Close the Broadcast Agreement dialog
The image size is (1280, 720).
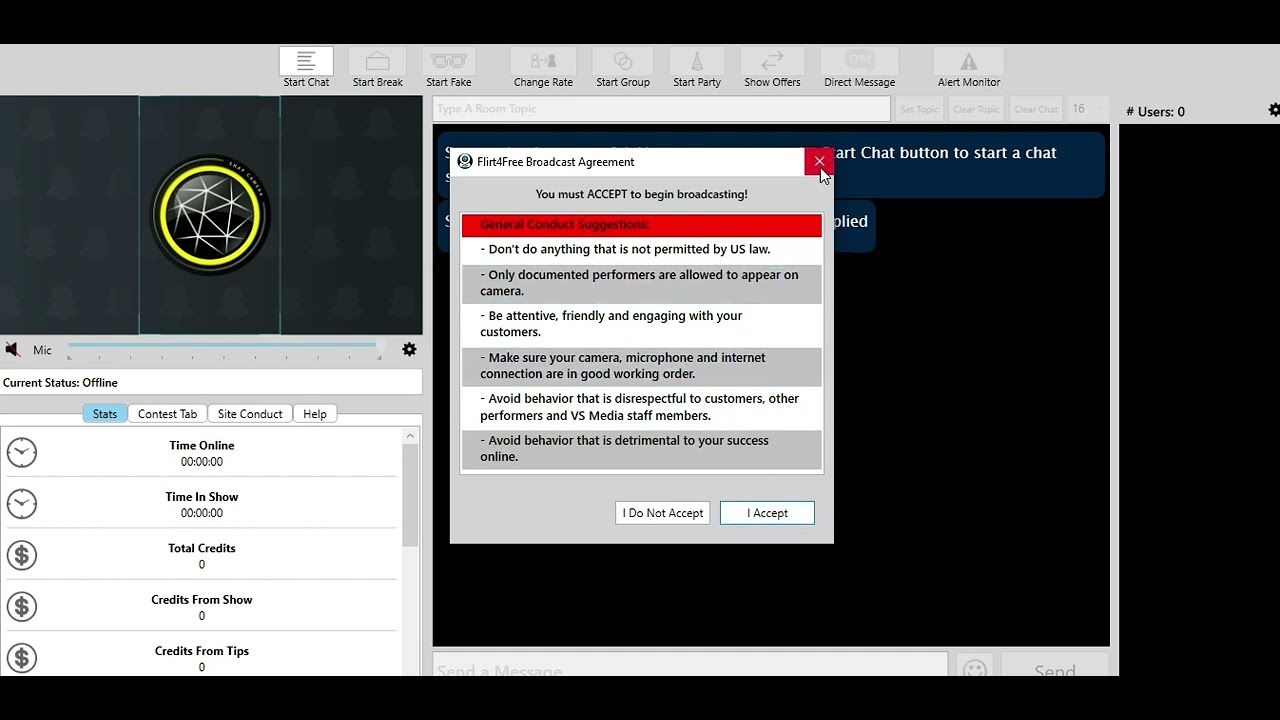pyautogui.click(x=819, y=161)
